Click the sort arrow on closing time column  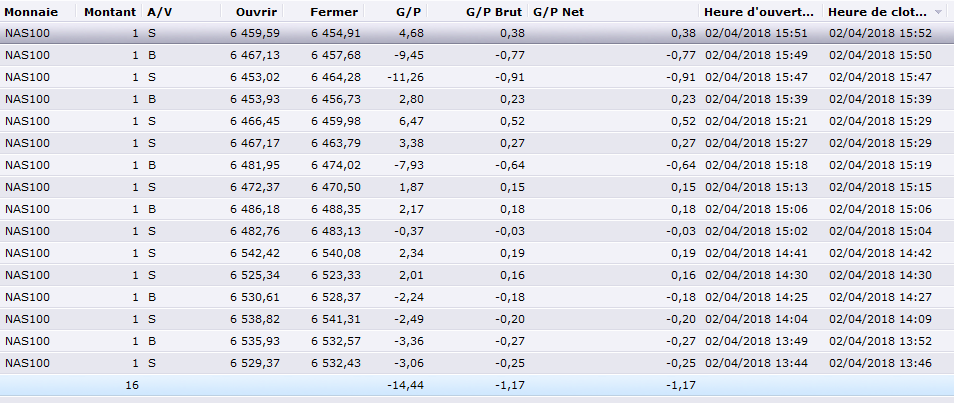(x=938, y=11)
